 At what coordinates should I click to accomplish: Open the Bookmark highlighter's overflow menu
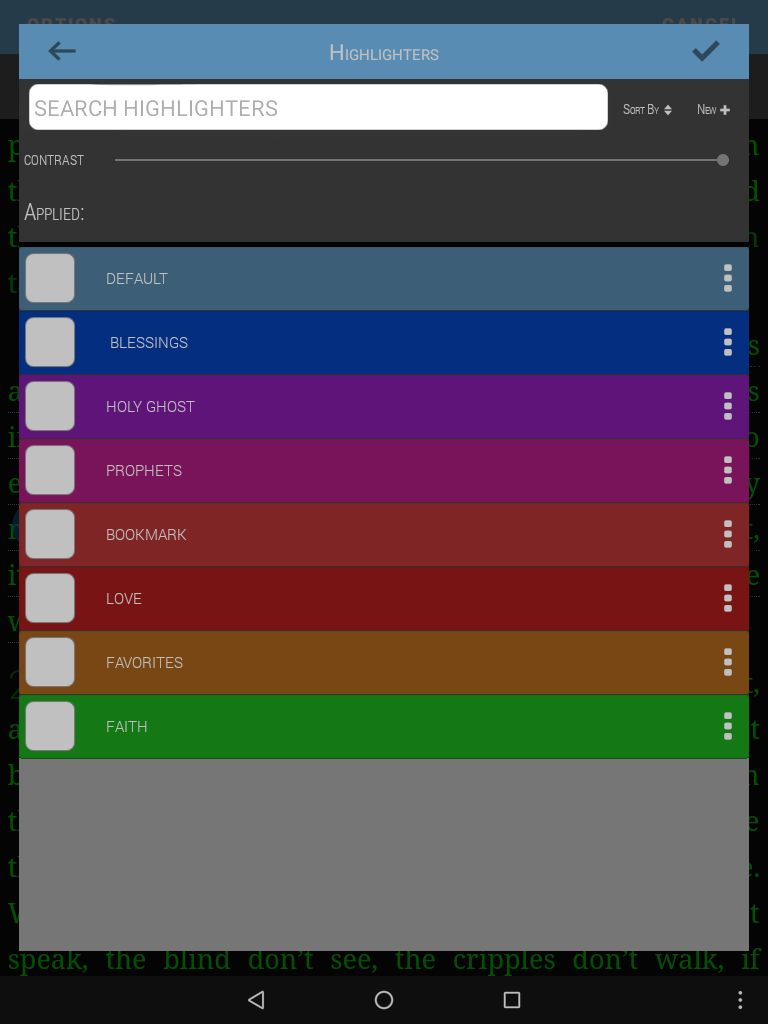pyautogui.click(x=728, y=534)
